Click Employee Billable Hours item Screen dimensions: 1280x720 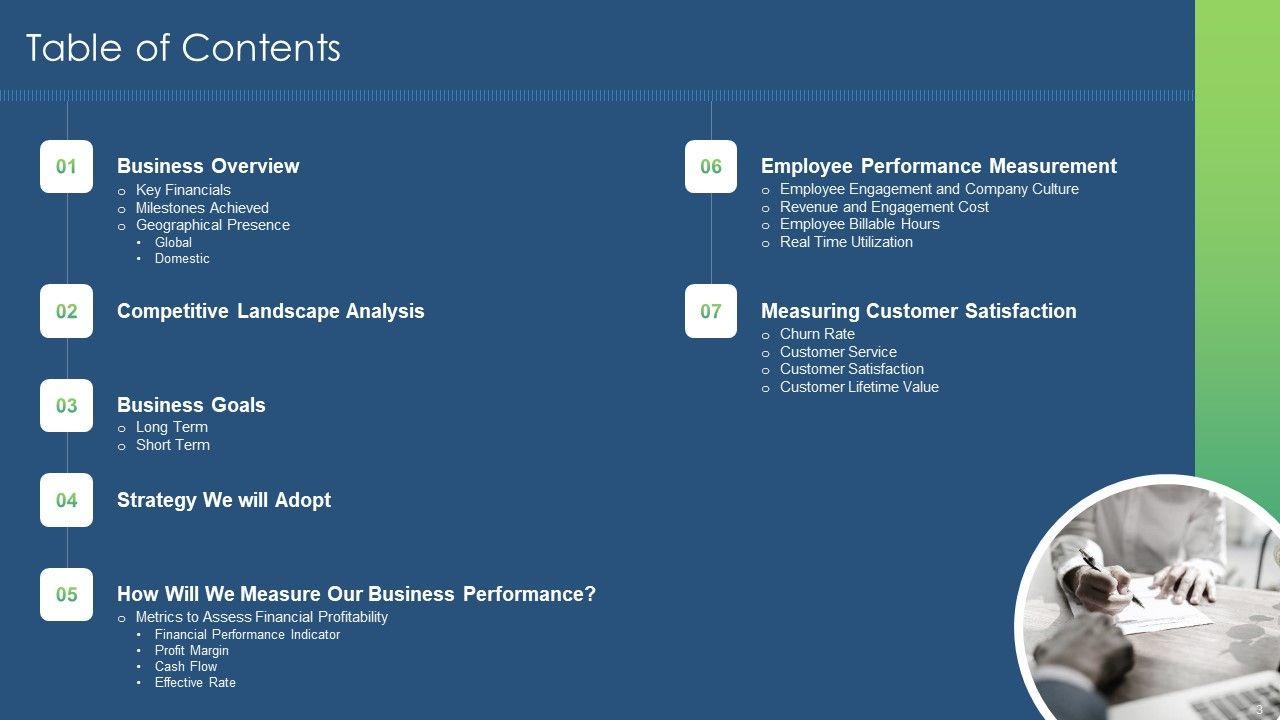(859, 224)
